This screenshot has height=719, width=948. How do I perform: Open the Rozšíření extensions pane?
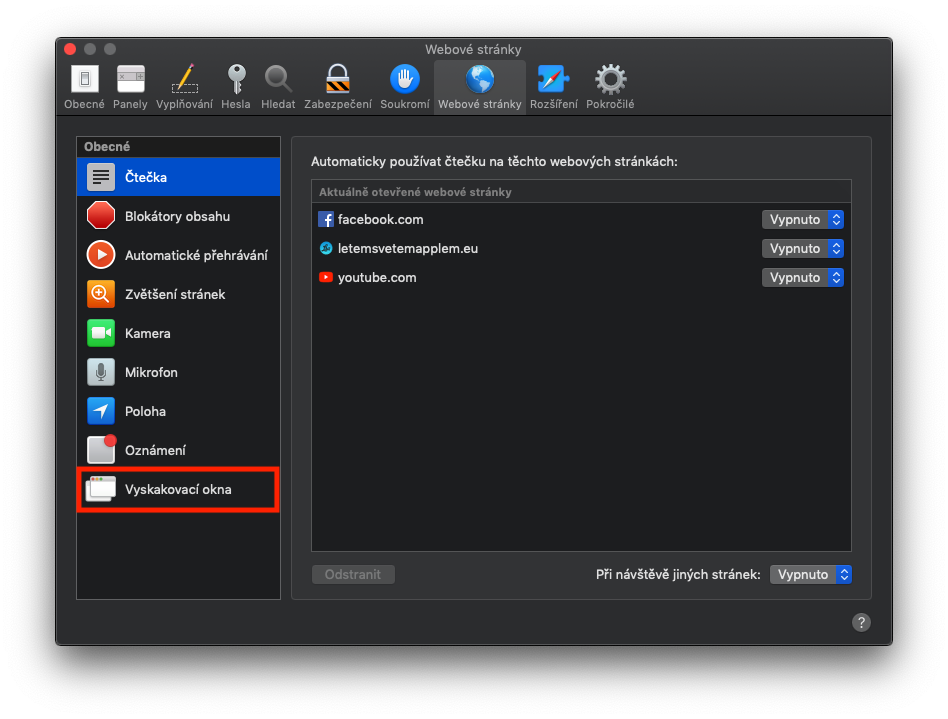pyautogui.click(x=554, y=88)
